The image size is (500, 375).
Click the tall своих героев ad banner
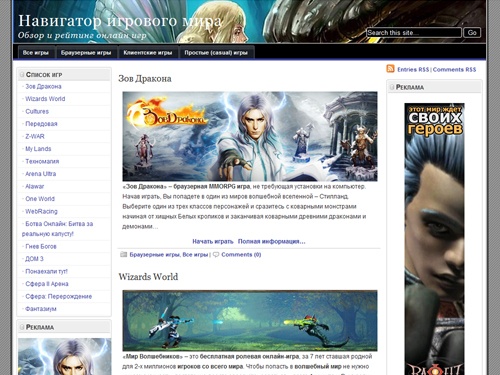[434, 239]
